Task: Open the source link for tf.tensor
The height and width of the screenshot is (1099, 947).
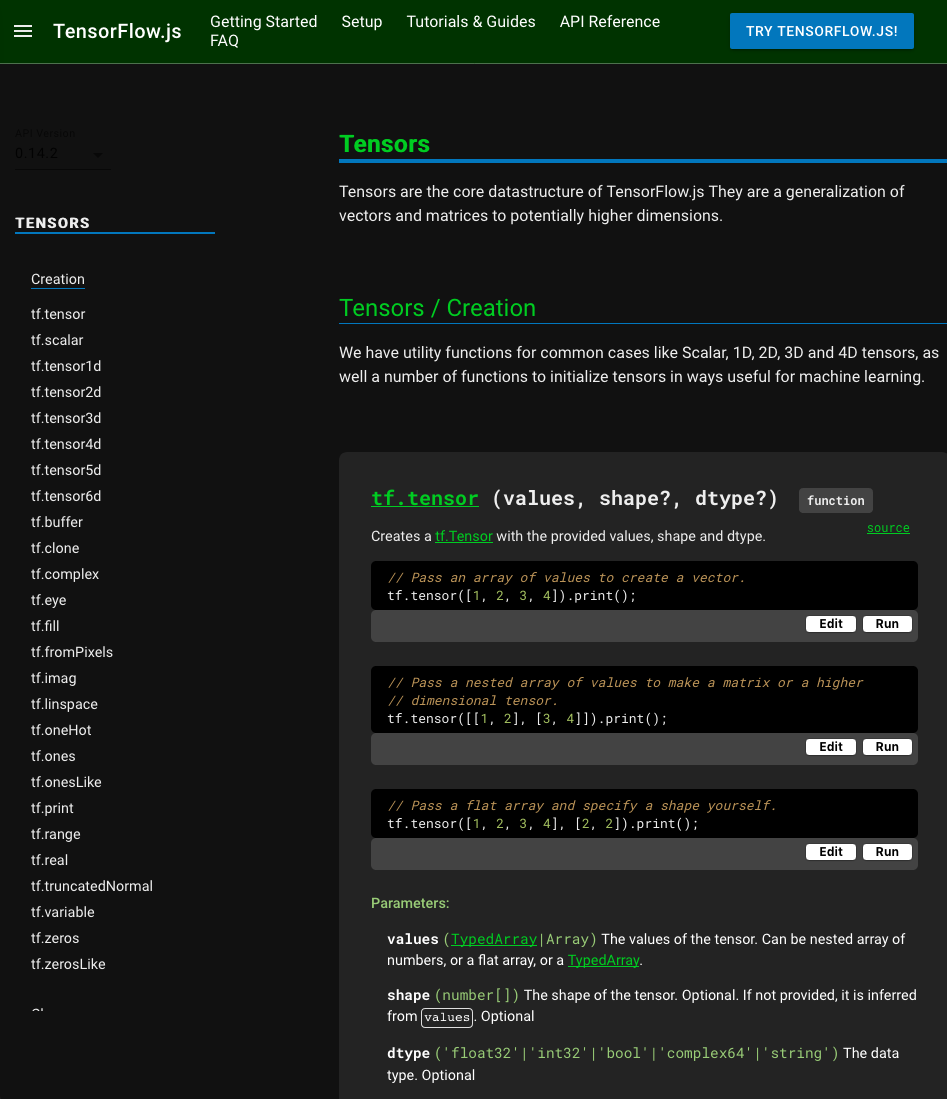Action: tap(888, 527)
